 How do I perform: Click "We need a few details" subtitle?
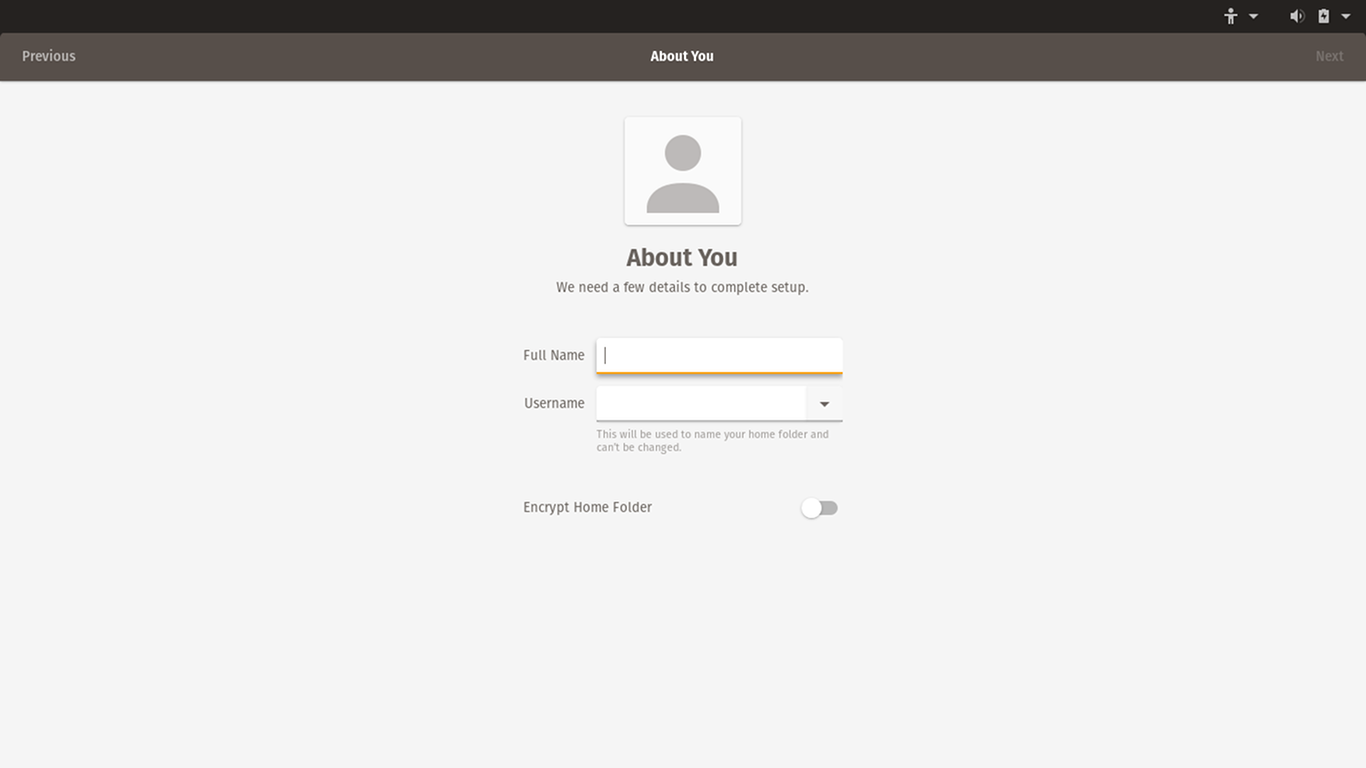coord(682,287)
